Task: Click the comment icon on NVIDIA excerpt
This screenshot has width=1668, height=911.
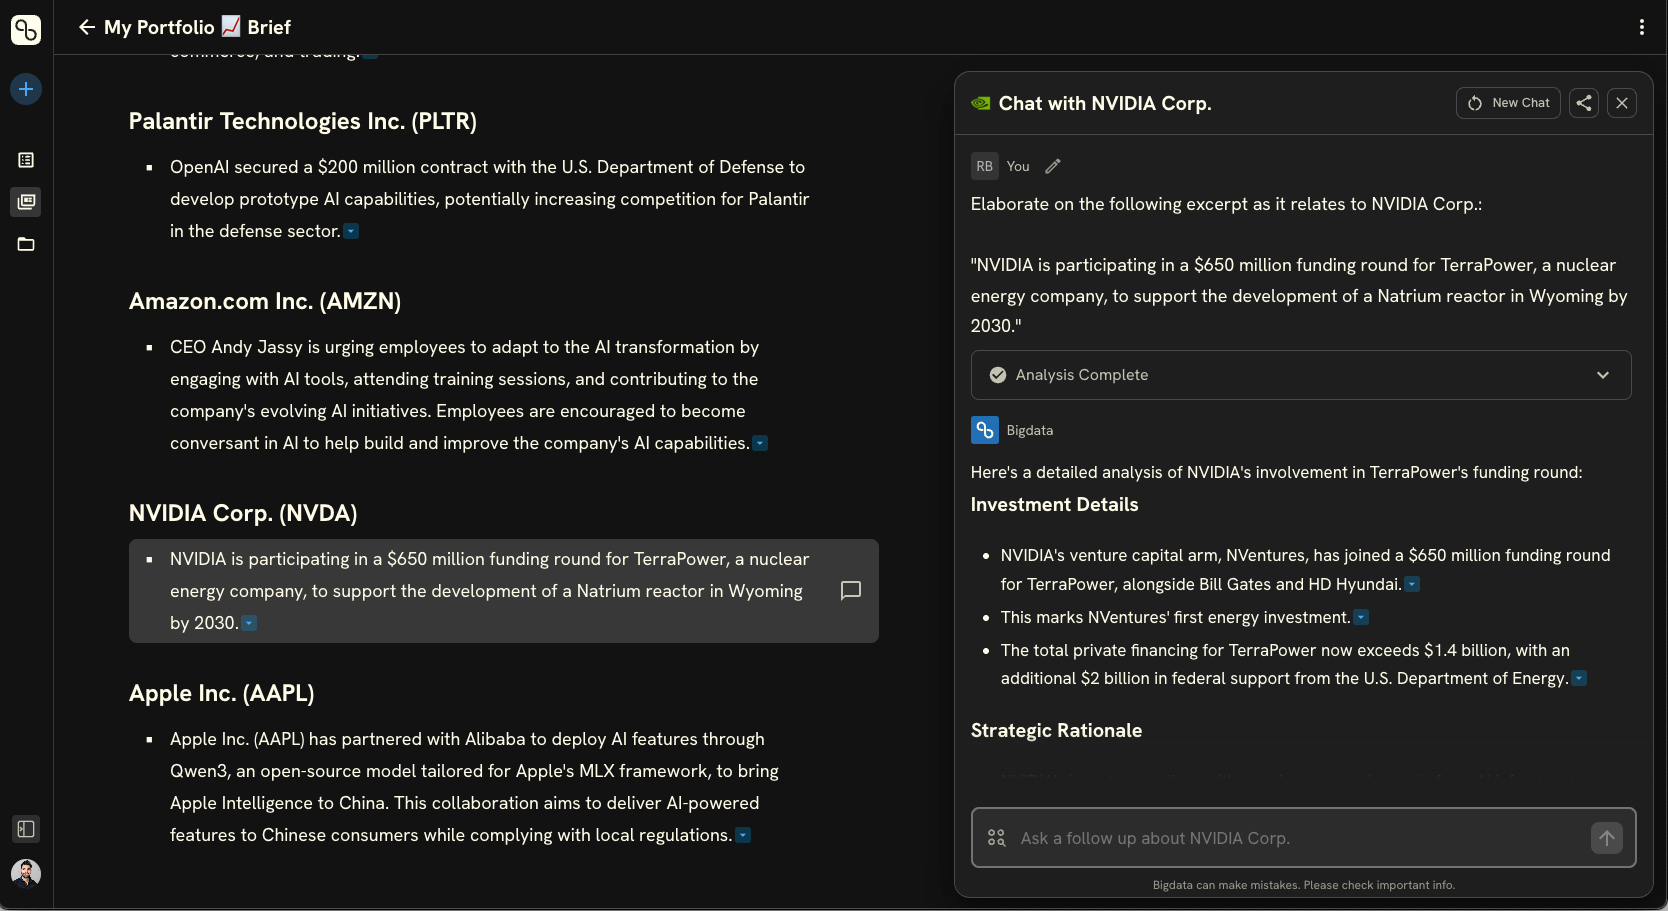Action: tap(851, 591)
